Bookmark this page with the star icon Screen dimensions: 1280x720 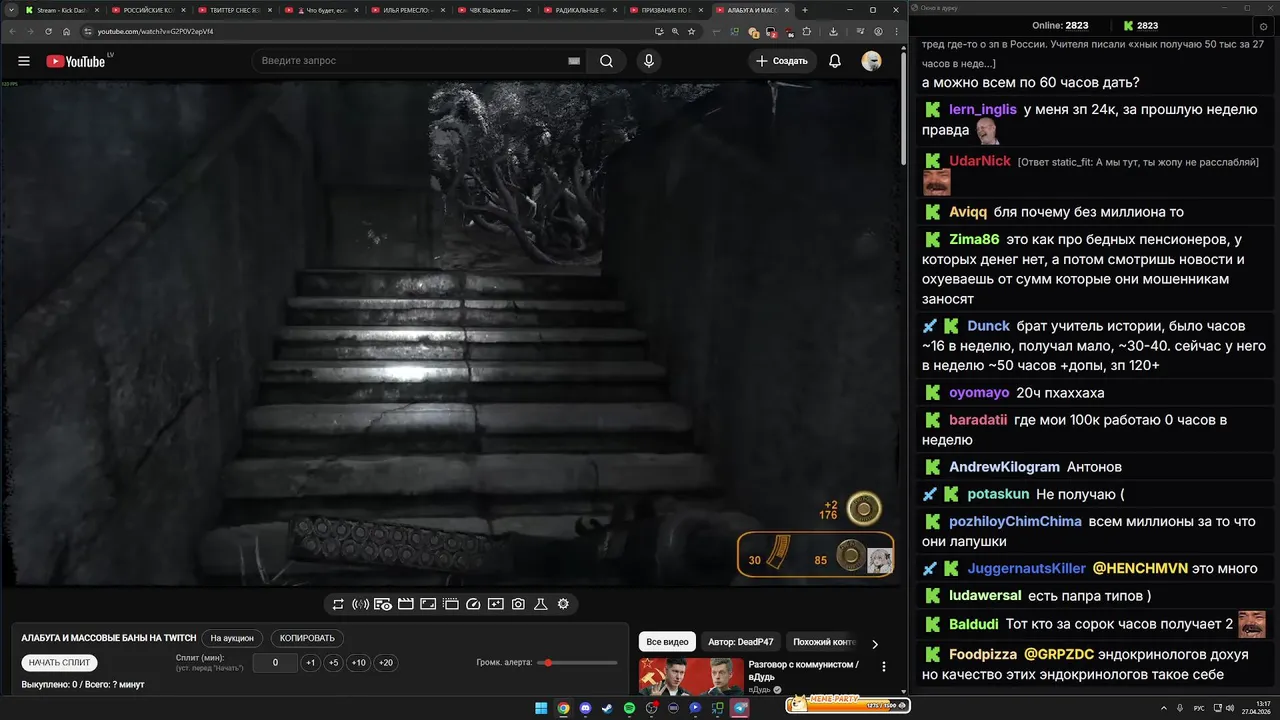pos(691,31)
